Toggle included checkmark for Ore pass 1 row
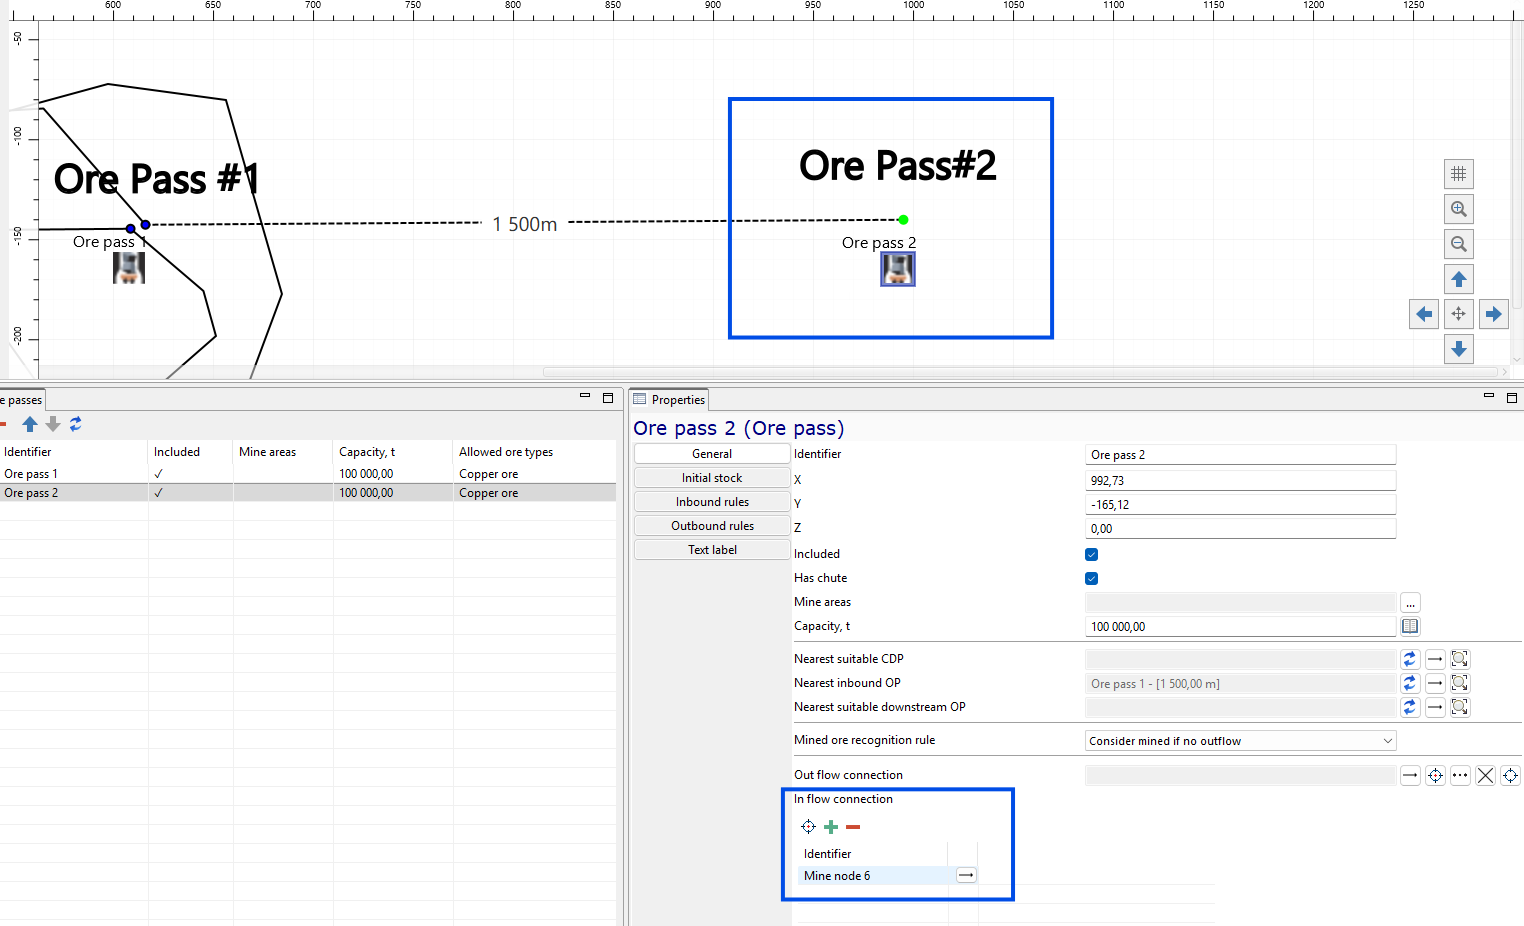Viewport: 1524px width, 926px height. [x=159, y=474]
